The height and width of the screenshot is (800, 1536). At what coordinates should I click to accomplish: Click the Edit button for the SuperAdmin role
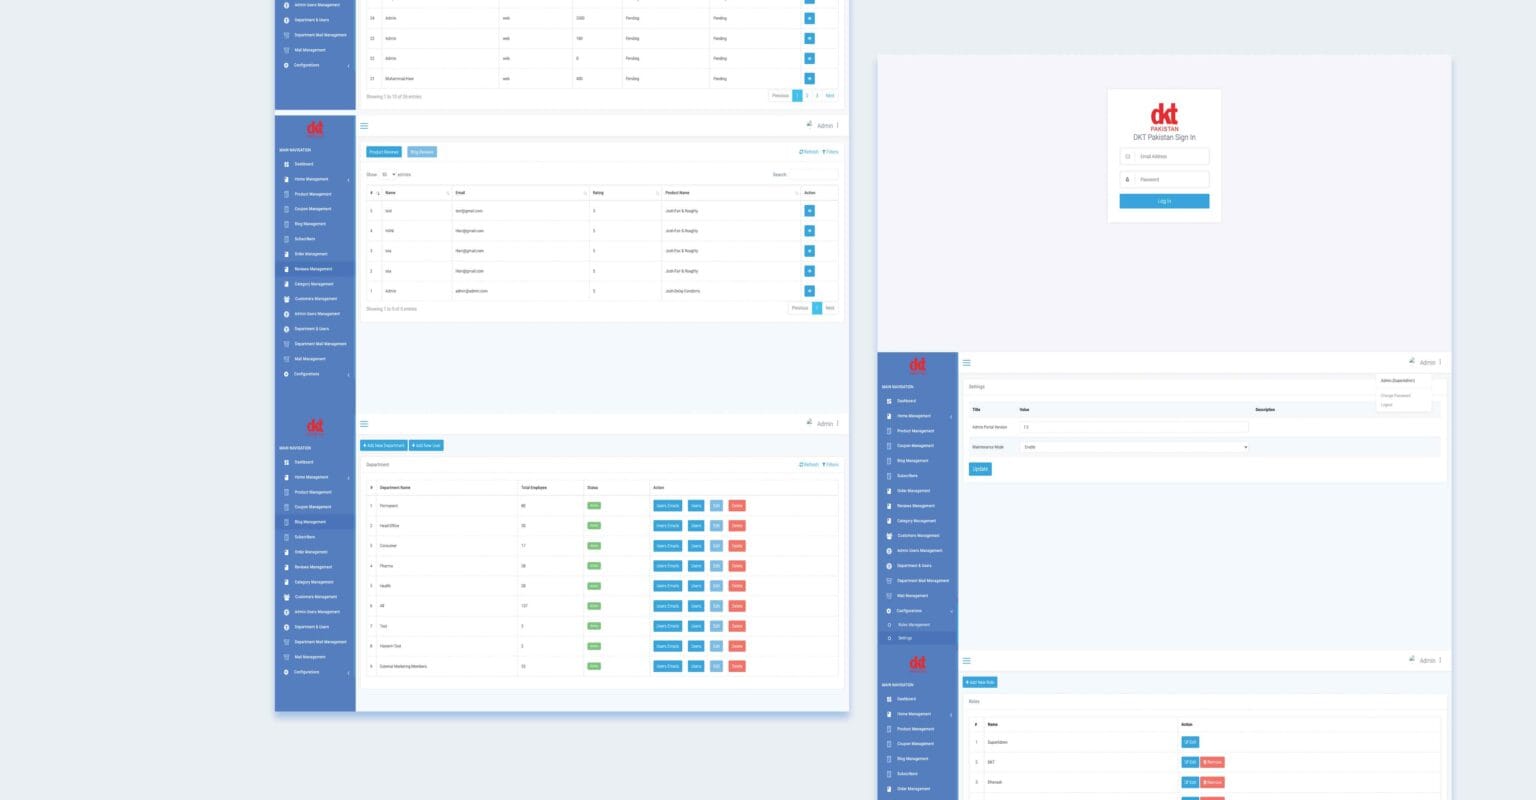[1189, 742]
